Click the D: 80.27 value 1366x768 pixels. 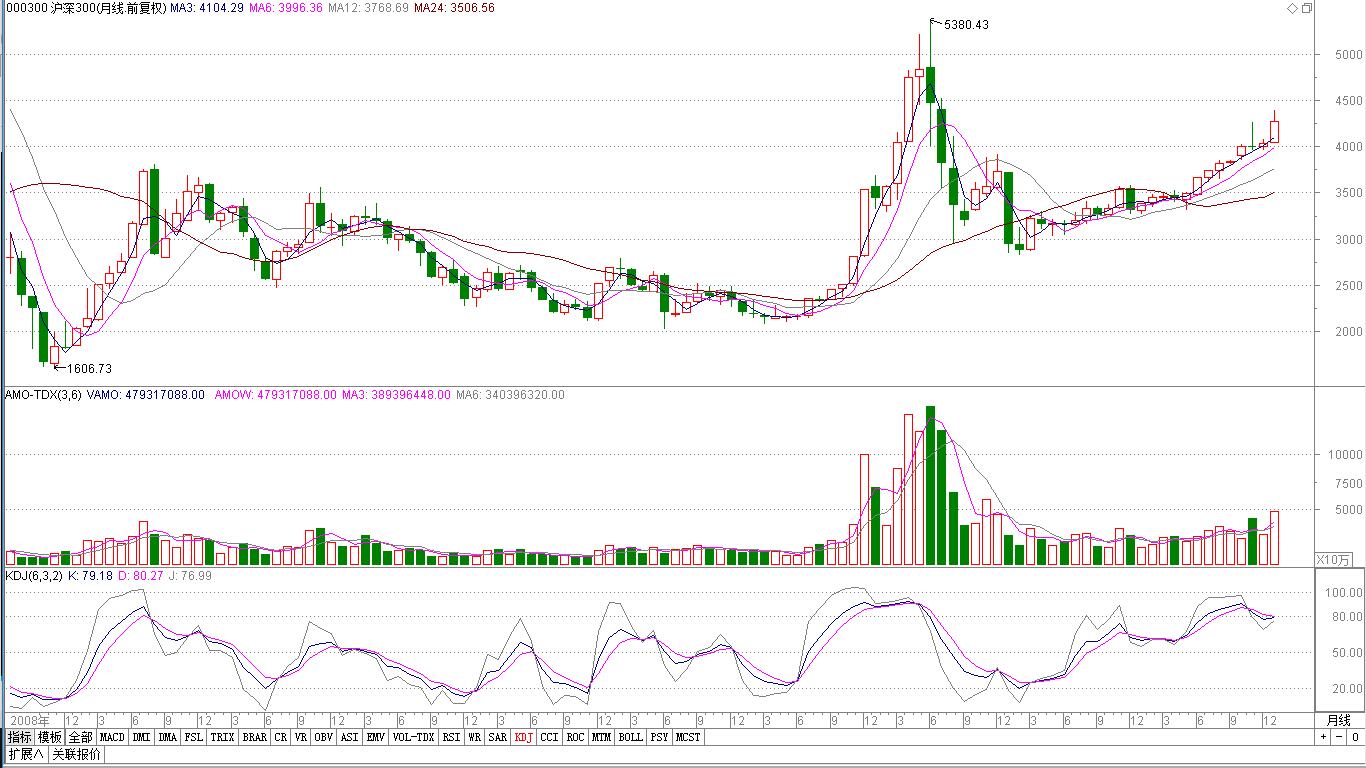pos(141,576)
